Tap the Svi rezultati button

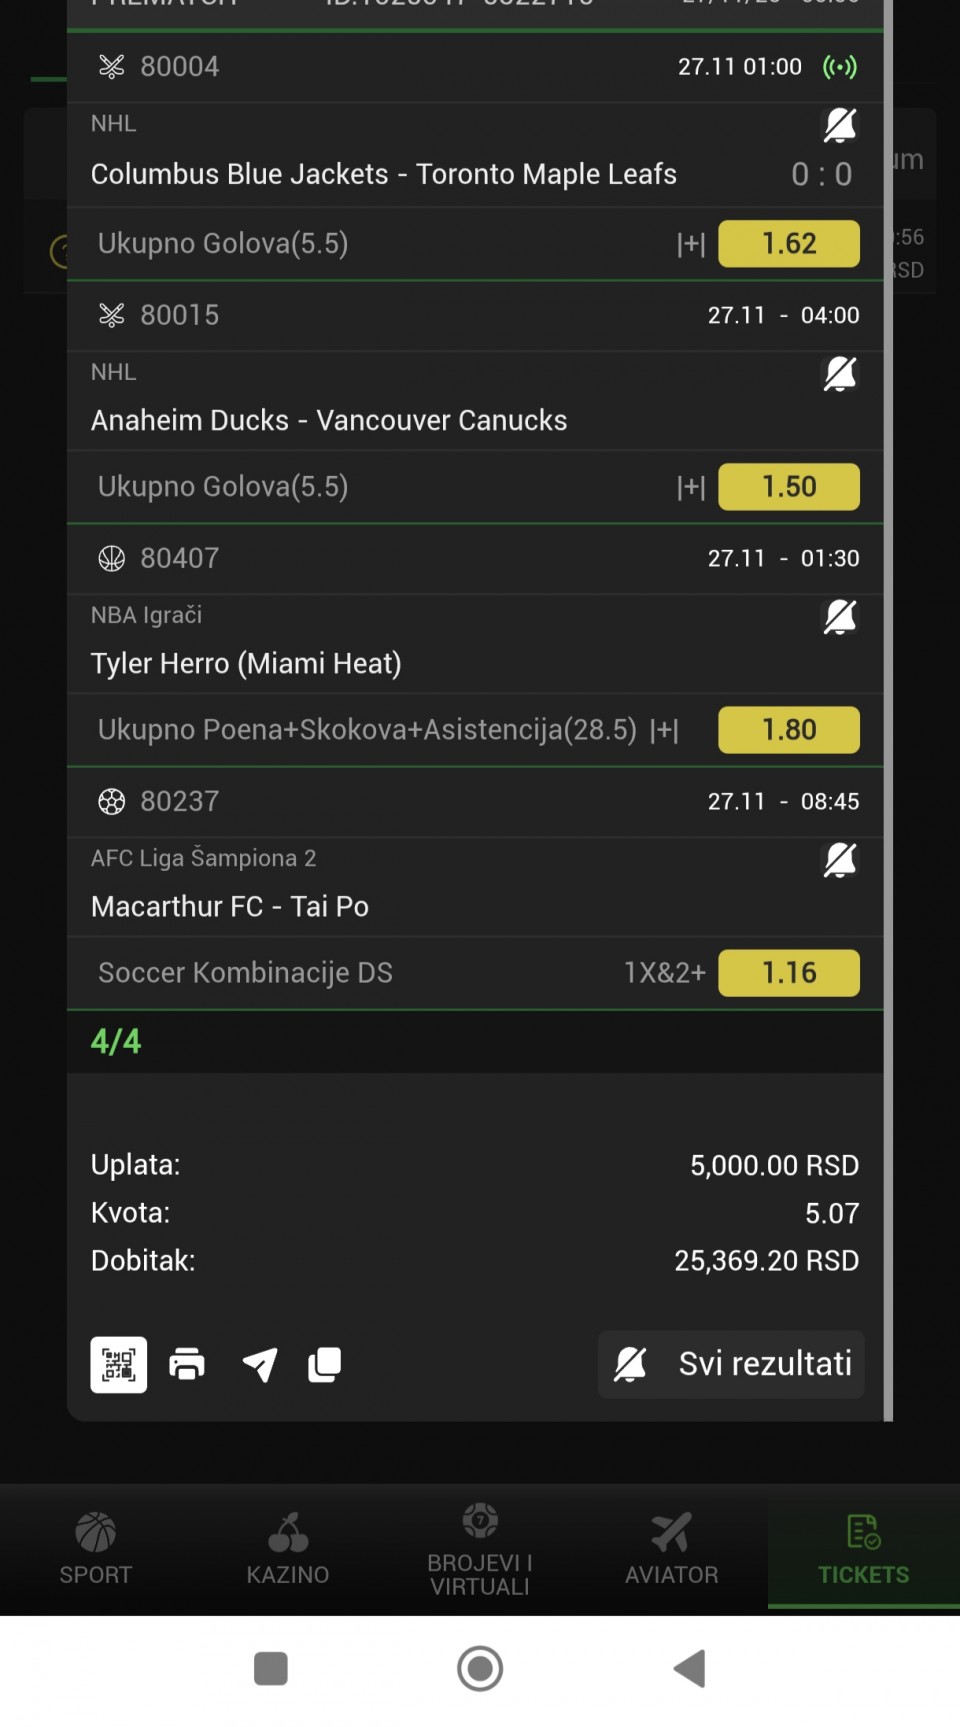731,1364
